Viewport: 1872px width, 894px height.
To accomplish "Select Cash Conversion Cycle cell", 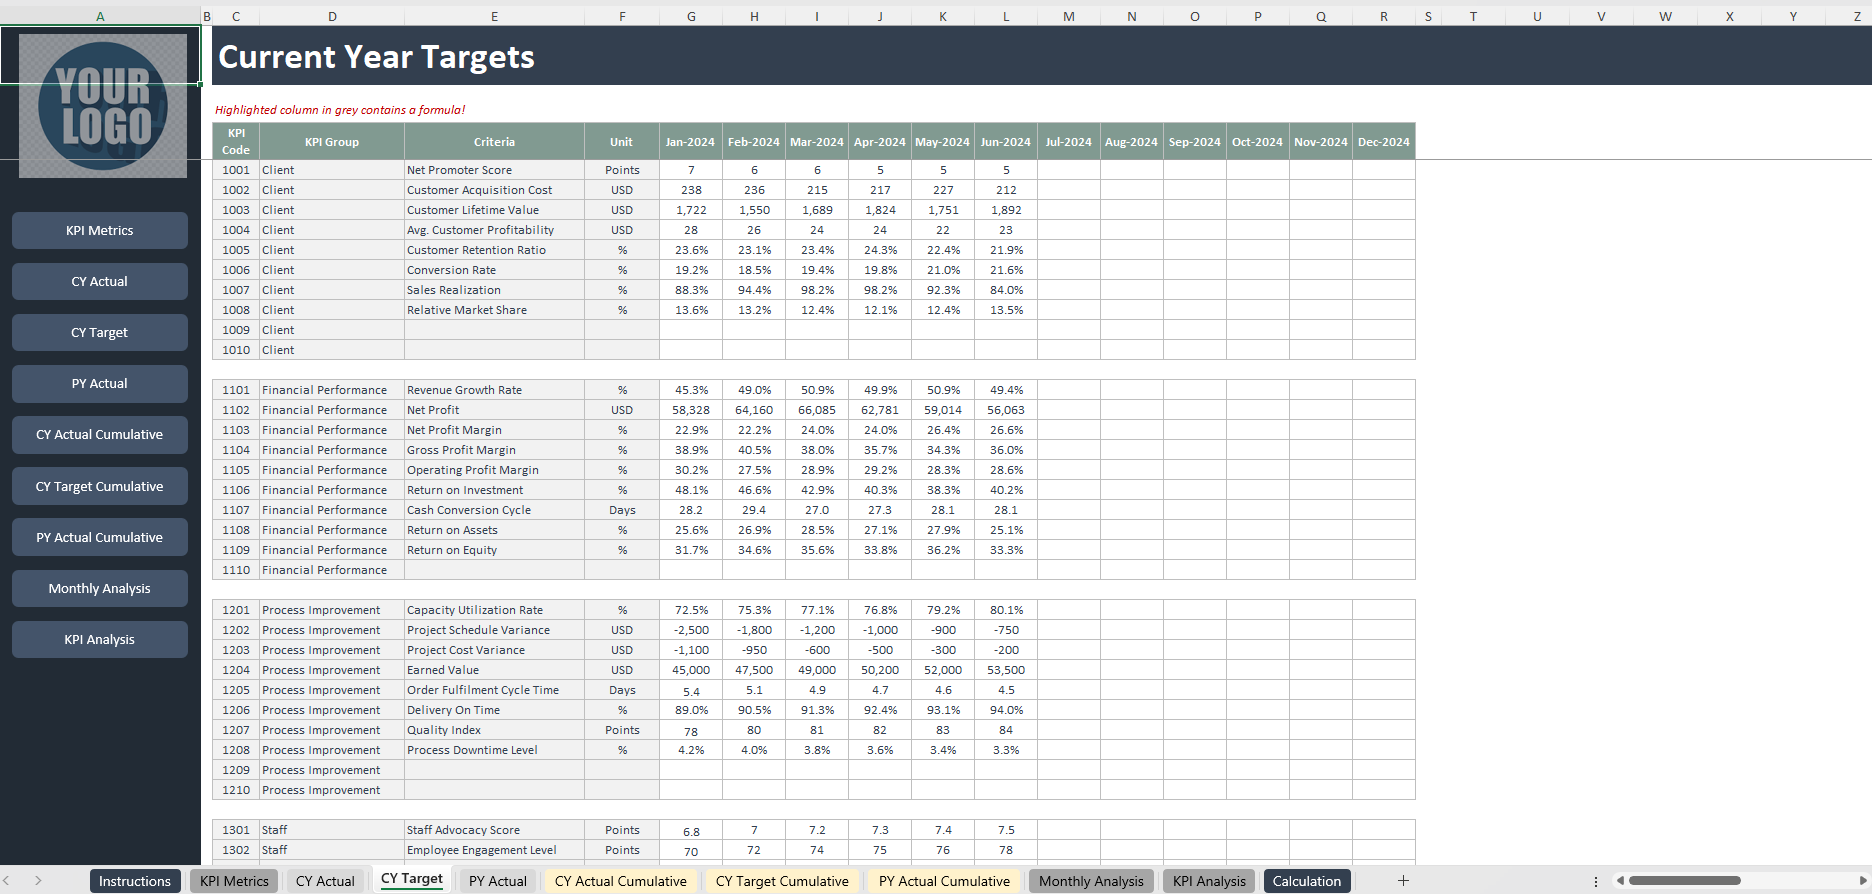I will coord(494,510).
